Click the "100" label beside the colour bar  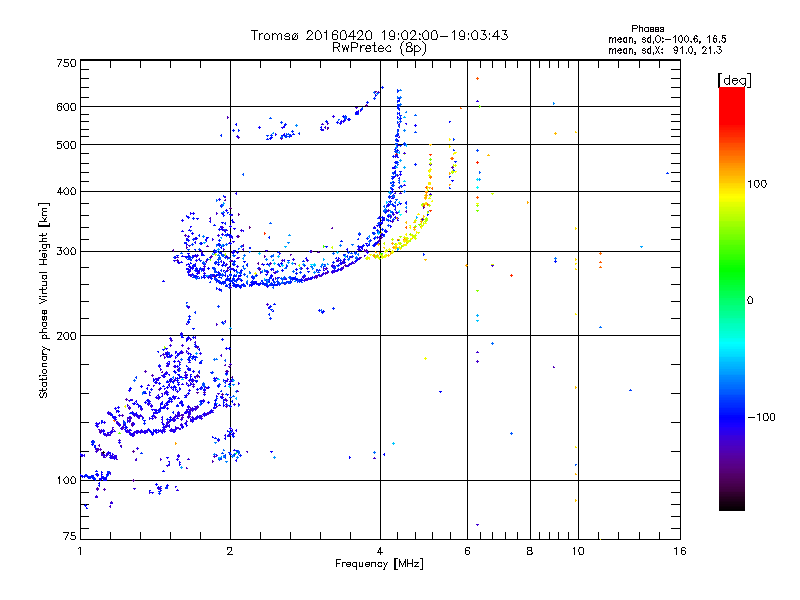click(757, 184)
